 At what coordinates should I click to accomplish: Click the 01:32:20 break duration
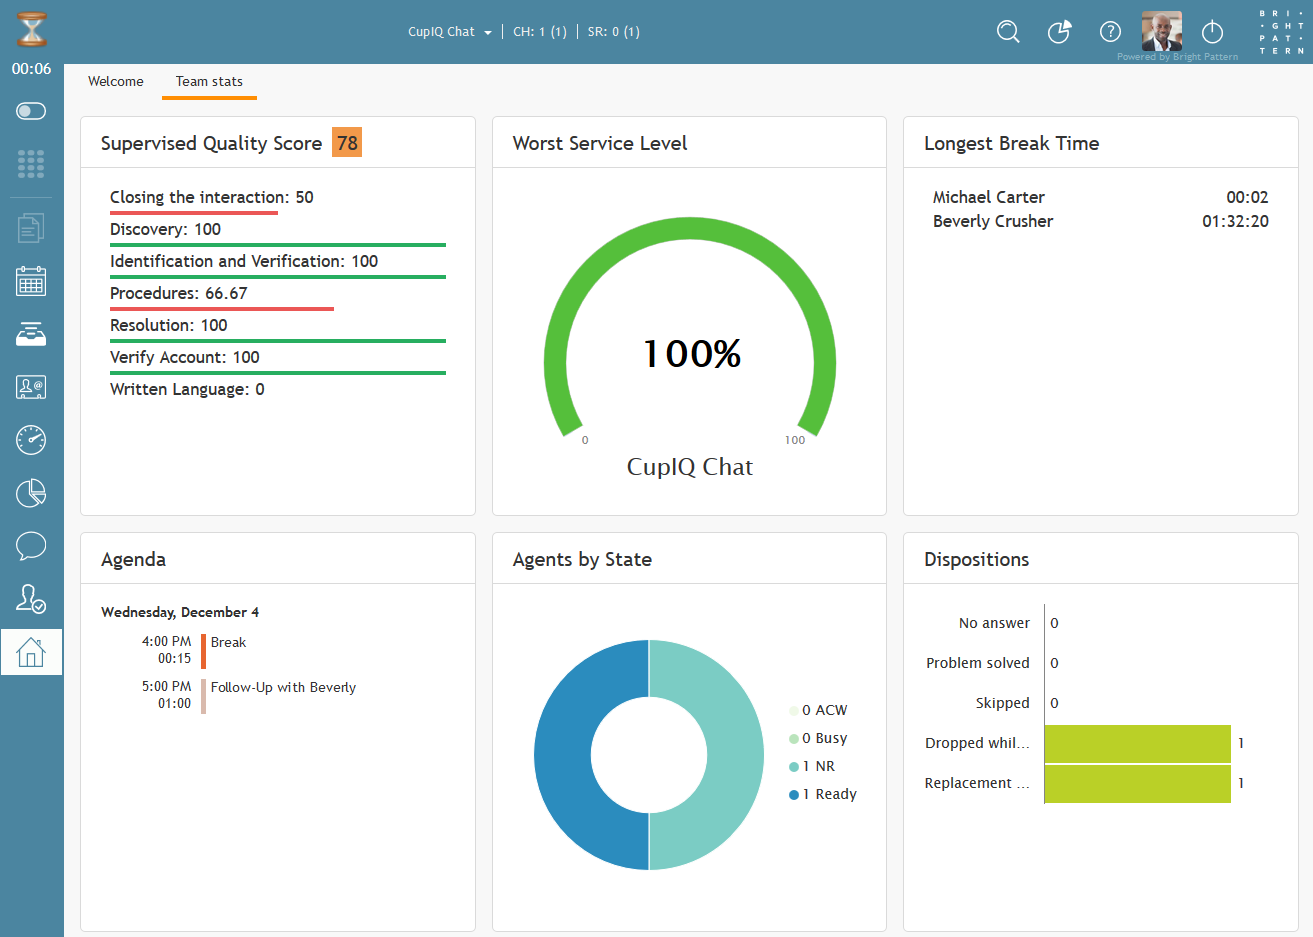(x=1235, y=222)
